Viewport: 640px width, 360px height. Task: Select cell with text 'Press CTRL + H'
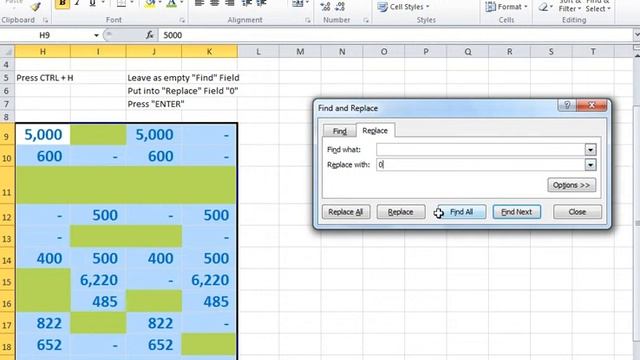pyautogui.click(x=42, y=78)
